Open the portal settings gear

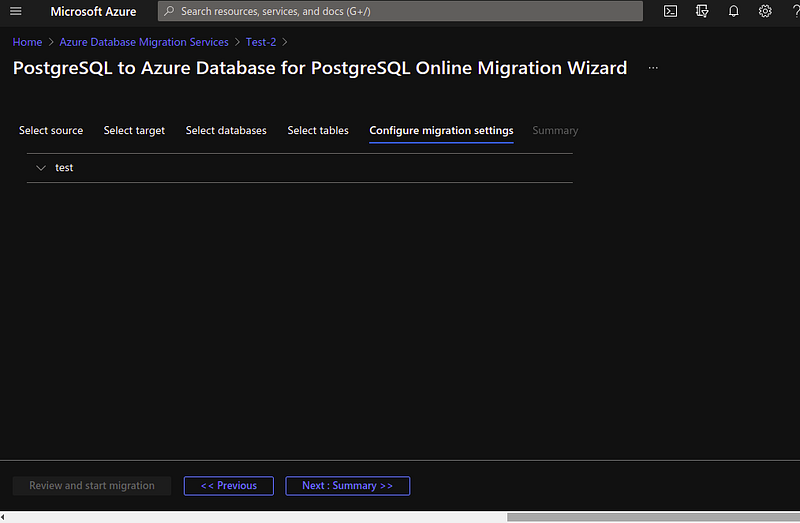[x=765, y=11]
